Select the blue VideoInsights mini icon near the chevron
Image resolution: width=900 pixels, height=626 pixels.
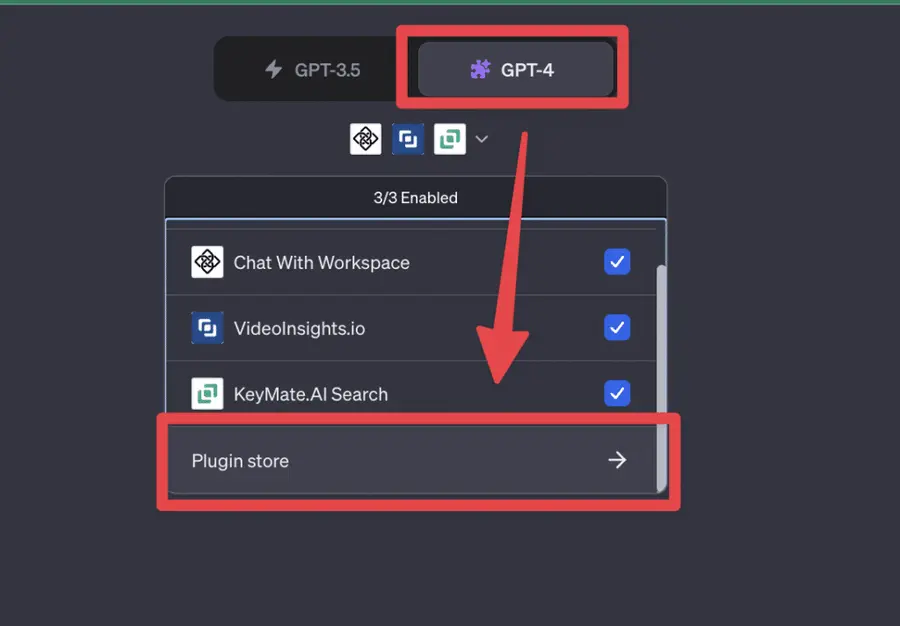pos(407,139)
